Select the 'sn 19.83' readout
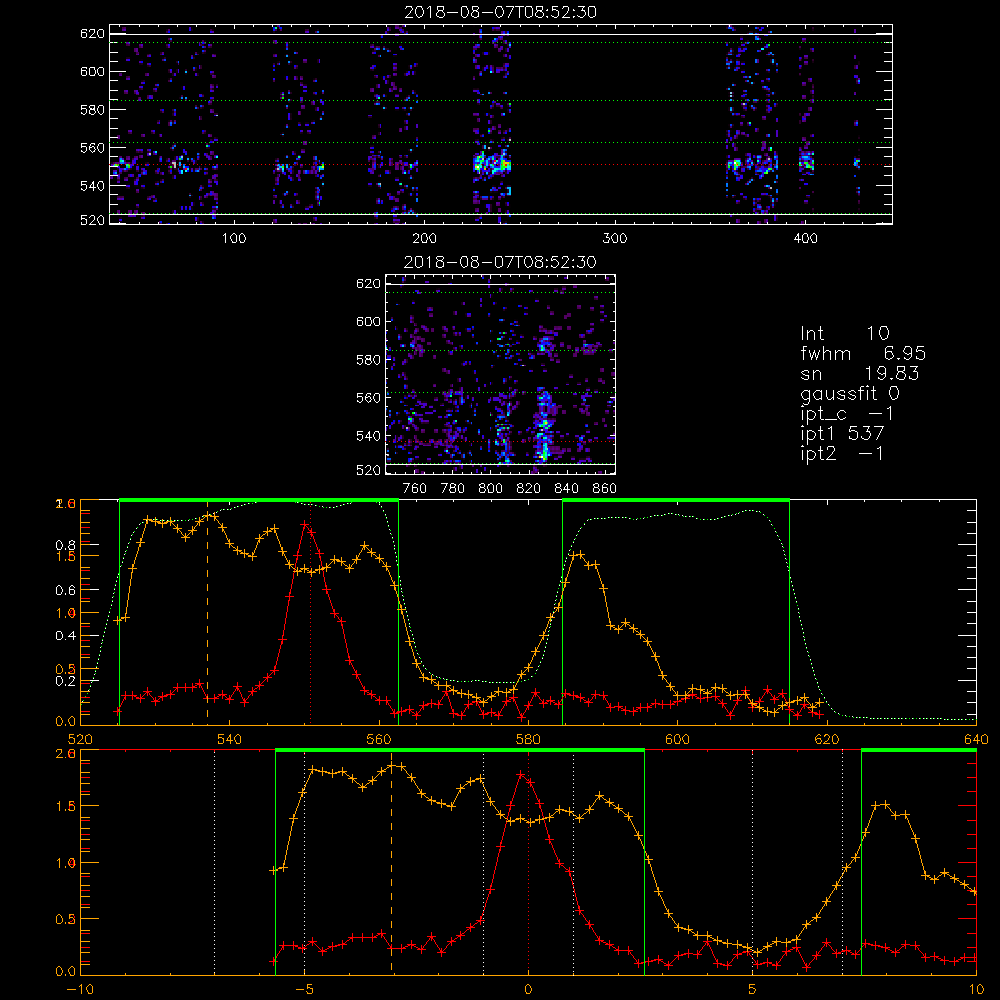The width and height of the screenshot is (1000, 1000). (859, 373)
